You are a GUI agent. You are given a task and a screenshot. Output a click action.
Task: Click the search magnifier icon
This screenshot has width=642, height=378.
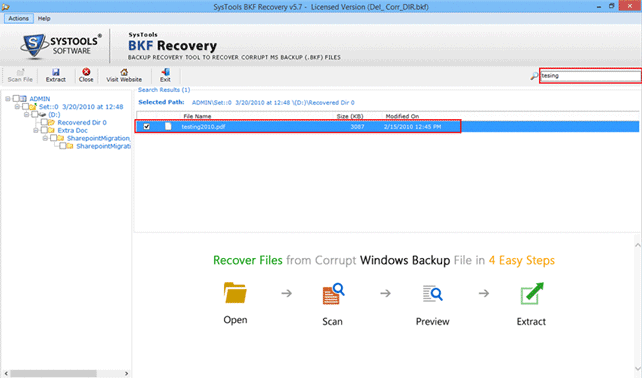pos(534,76)
